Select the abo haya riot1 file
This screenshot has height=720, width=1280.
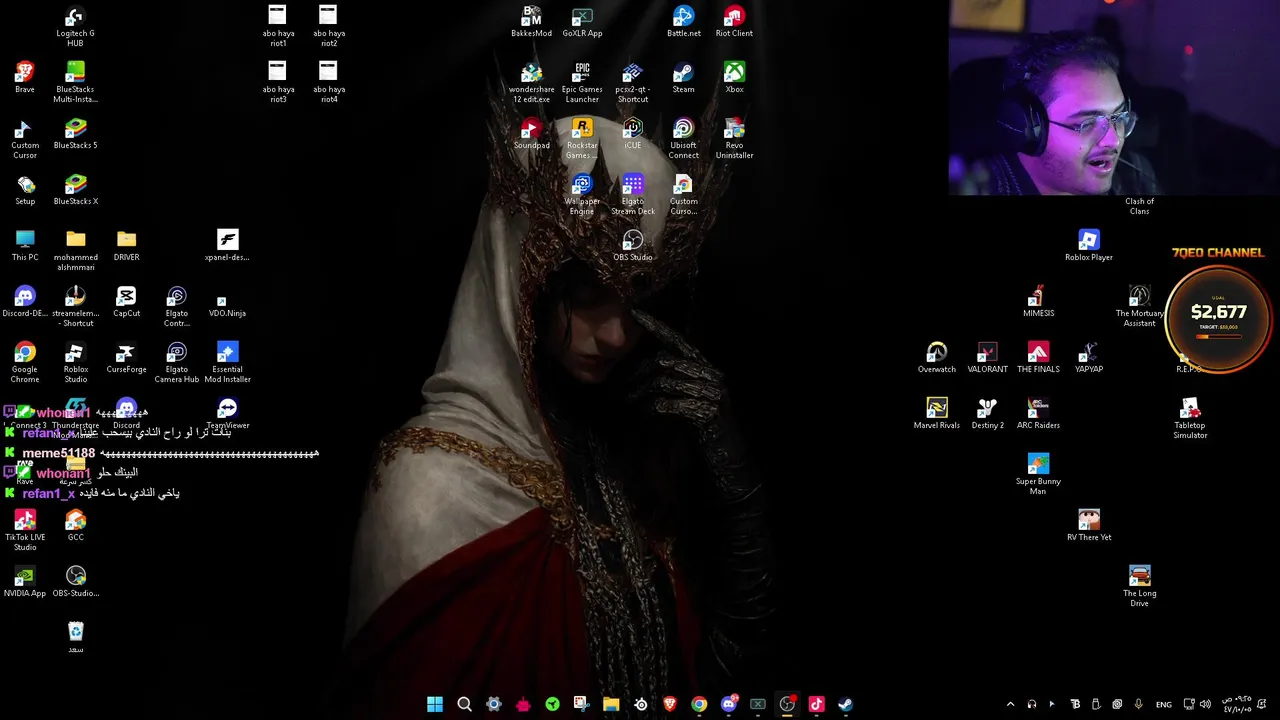pos(277,26)
